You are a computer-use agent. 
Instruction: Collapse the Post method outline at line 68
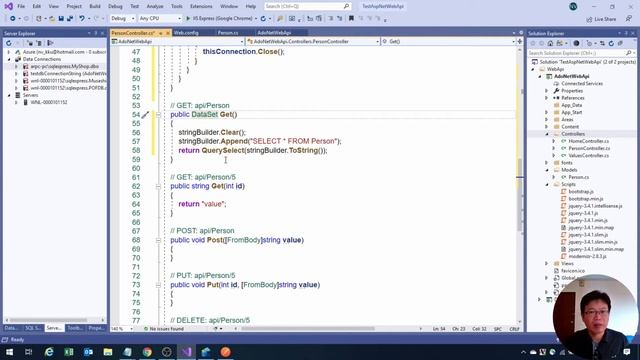pos(158,240)
